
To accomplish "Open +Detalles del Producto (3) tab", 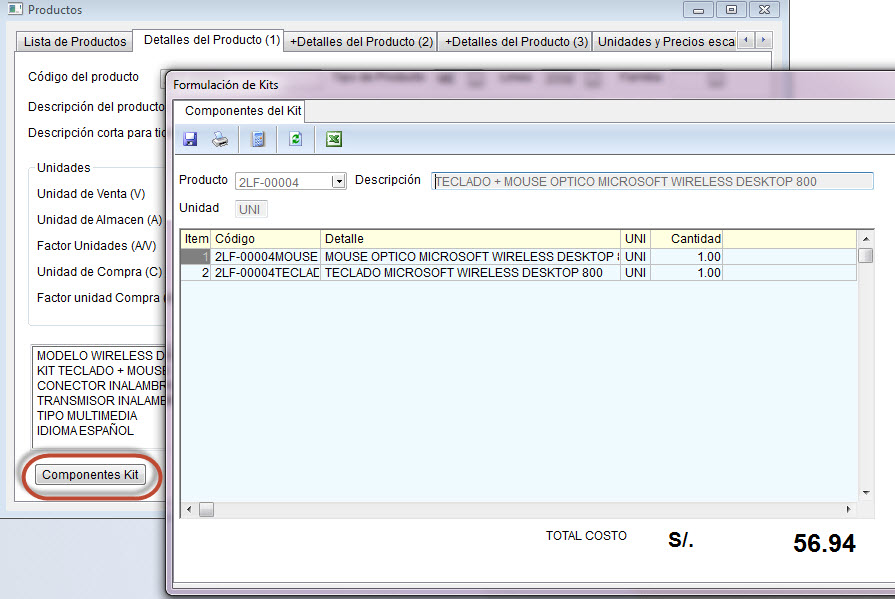I will (x=516, y=41).
